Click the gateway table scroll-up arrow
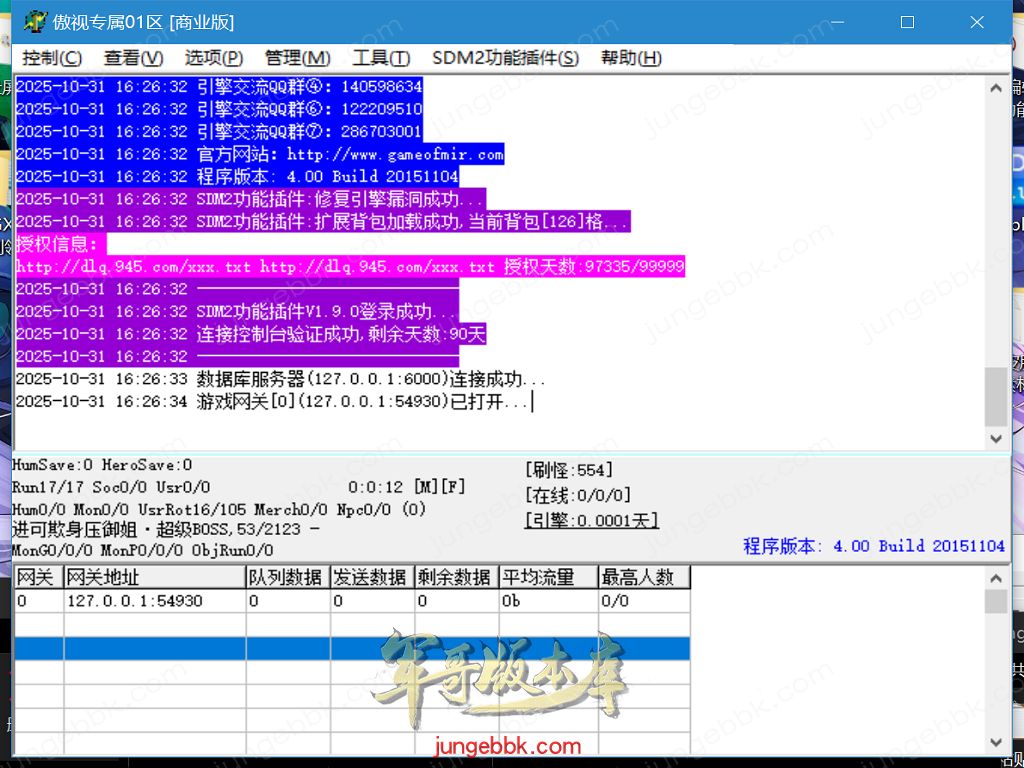 tap(996, 577)
